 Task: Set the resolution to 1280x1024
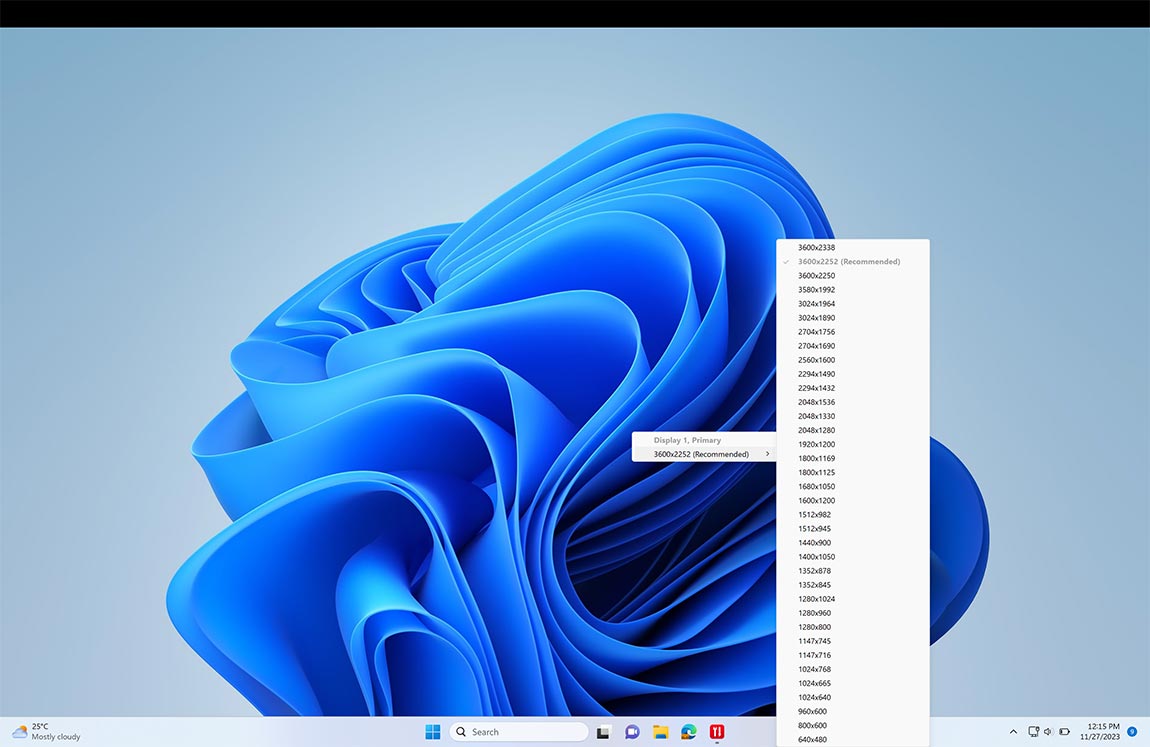click(816, 599)
